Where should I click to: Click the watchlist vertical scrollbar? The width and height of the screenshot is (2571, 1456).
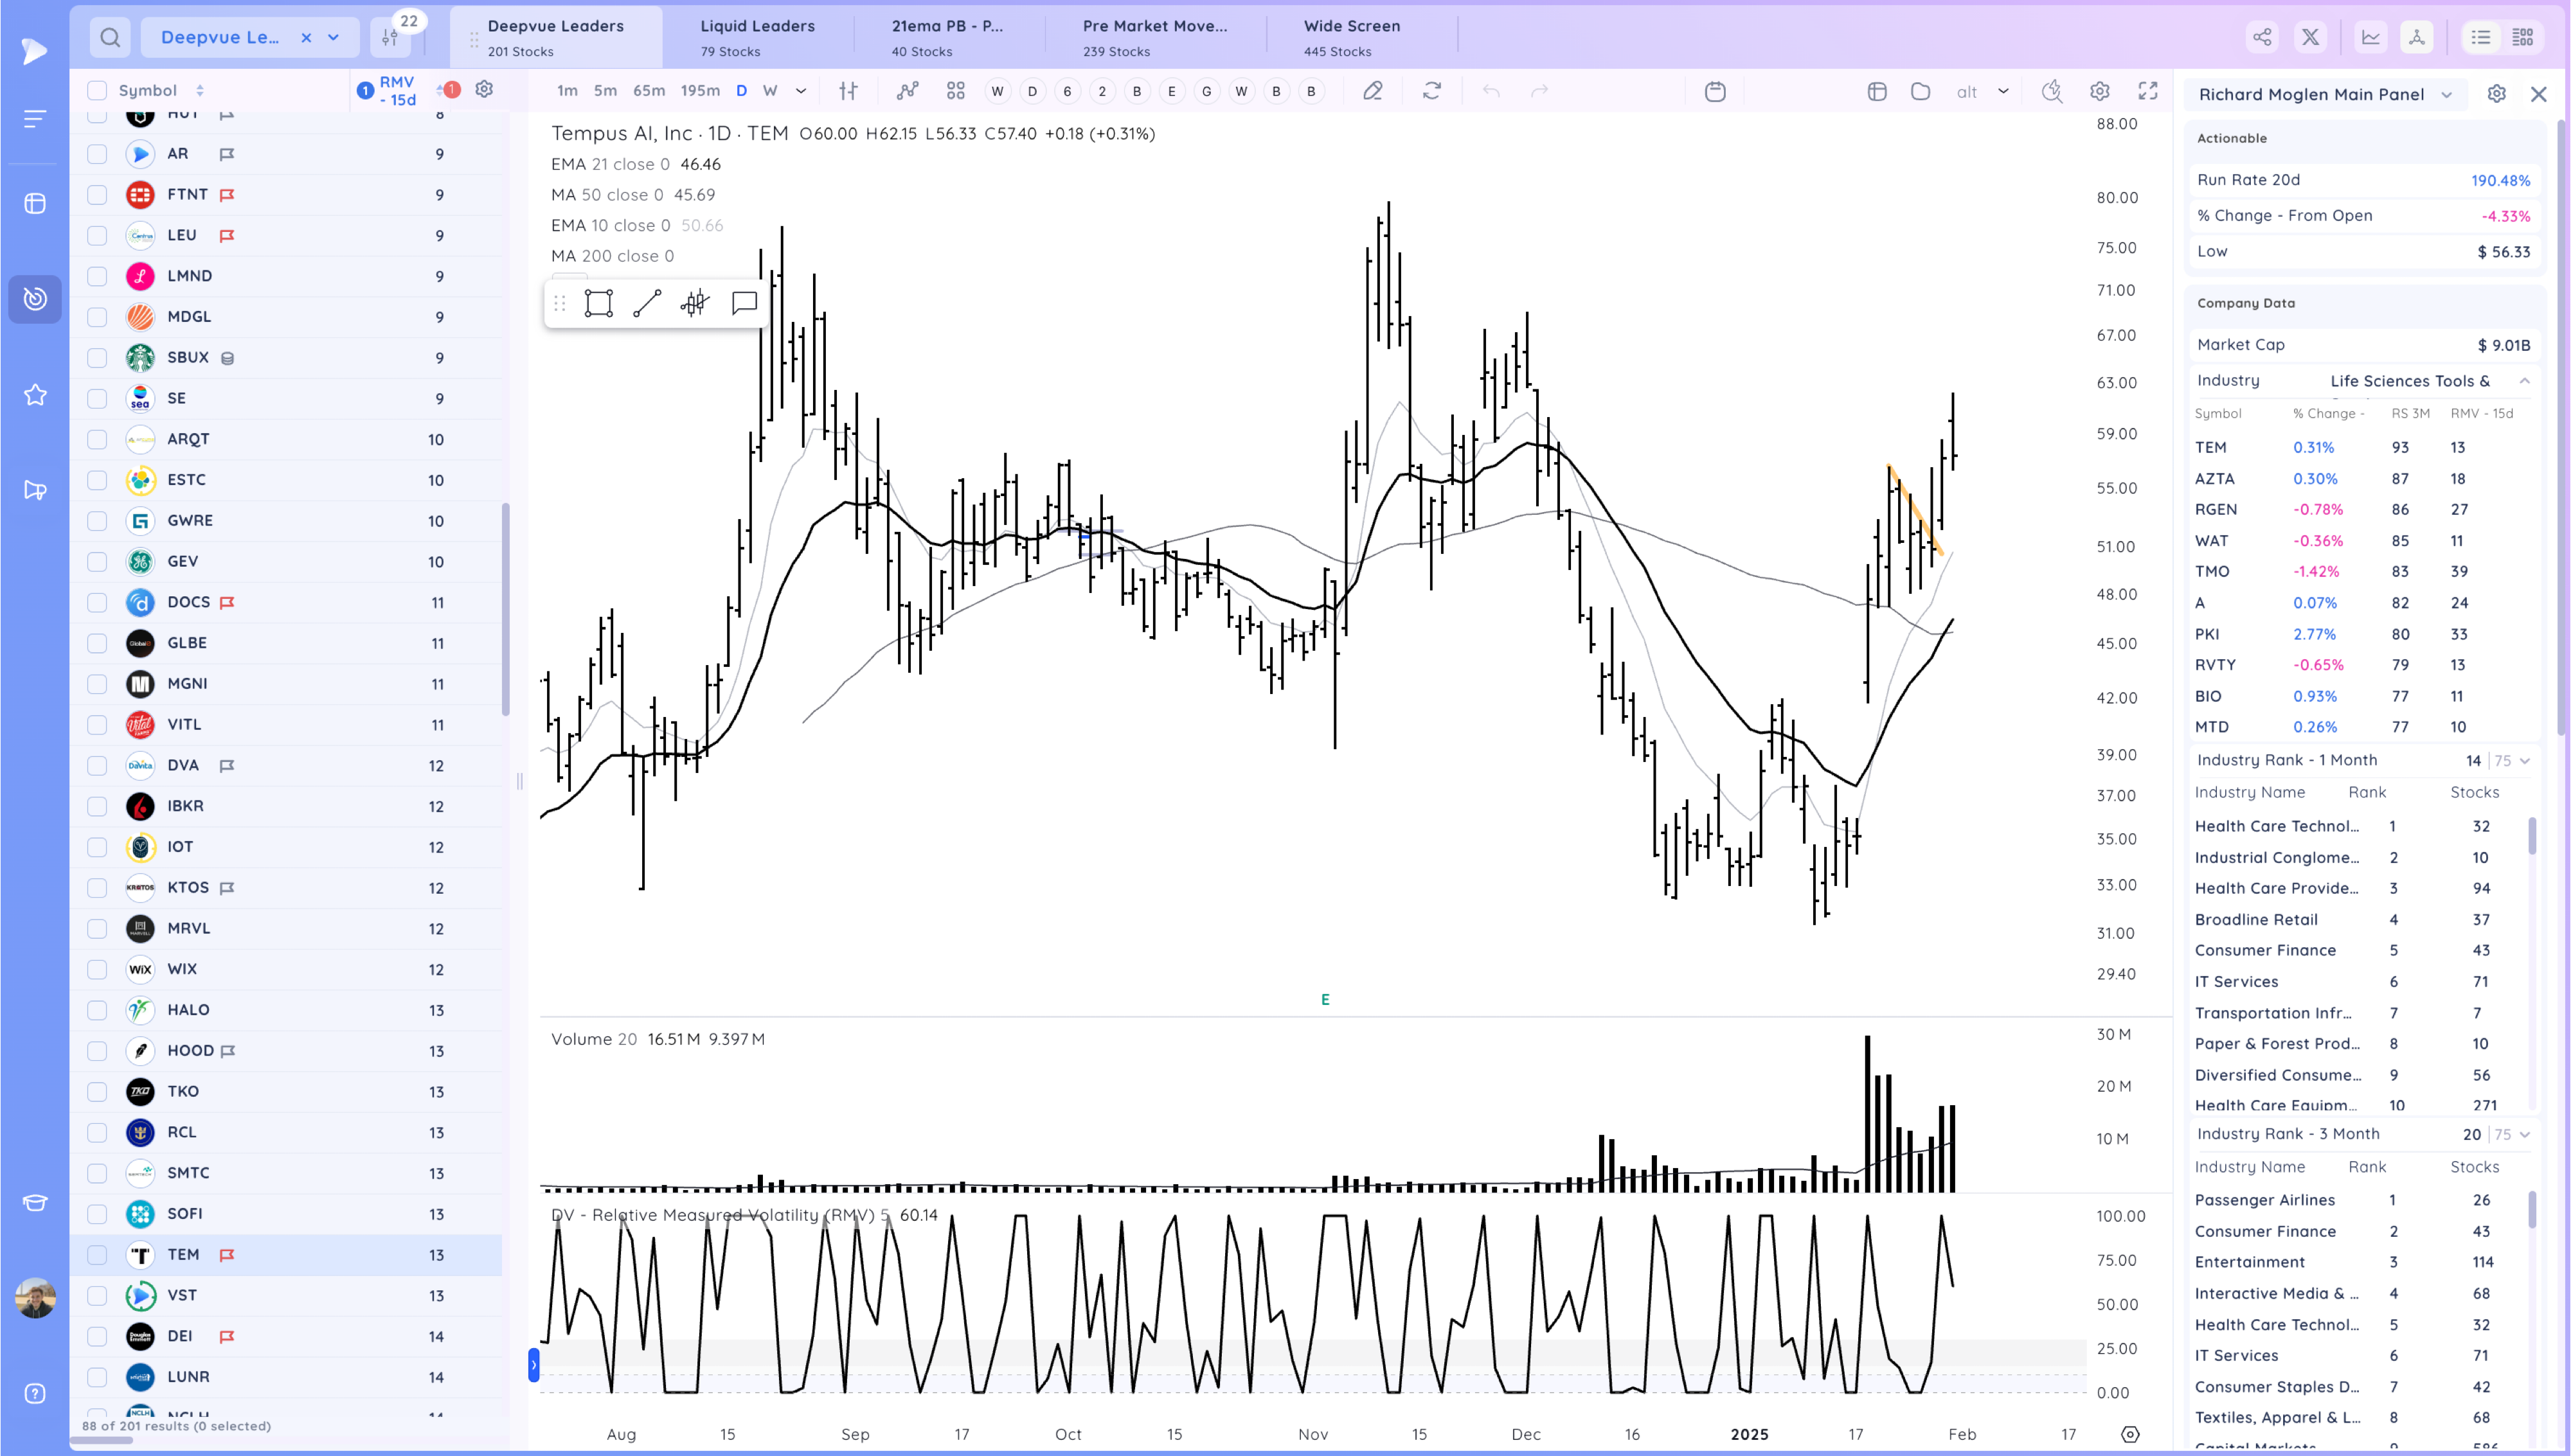[x=506, y=610]
